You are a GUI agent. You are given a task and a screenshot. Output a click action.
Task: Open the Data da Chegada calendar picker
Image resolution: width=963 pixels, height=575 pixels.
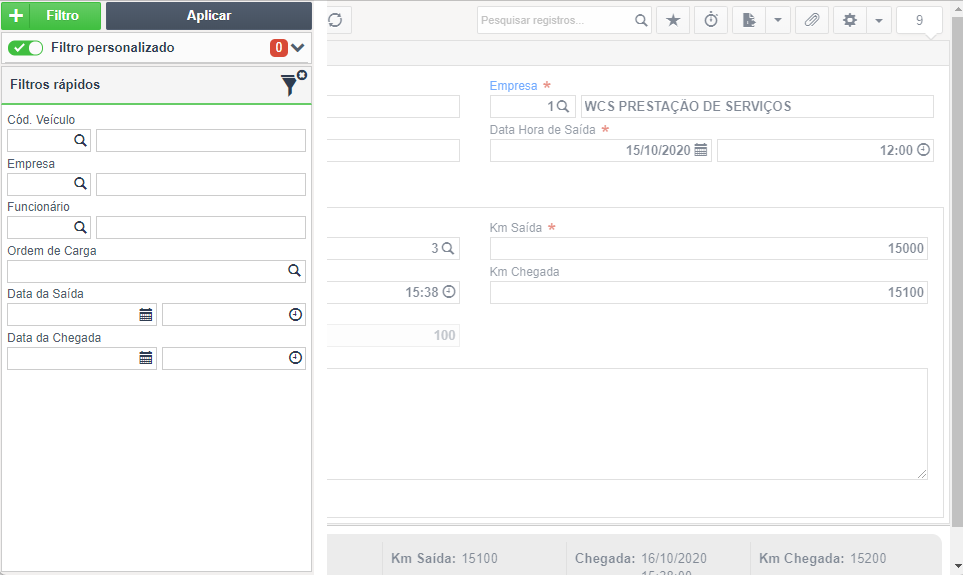146,358
